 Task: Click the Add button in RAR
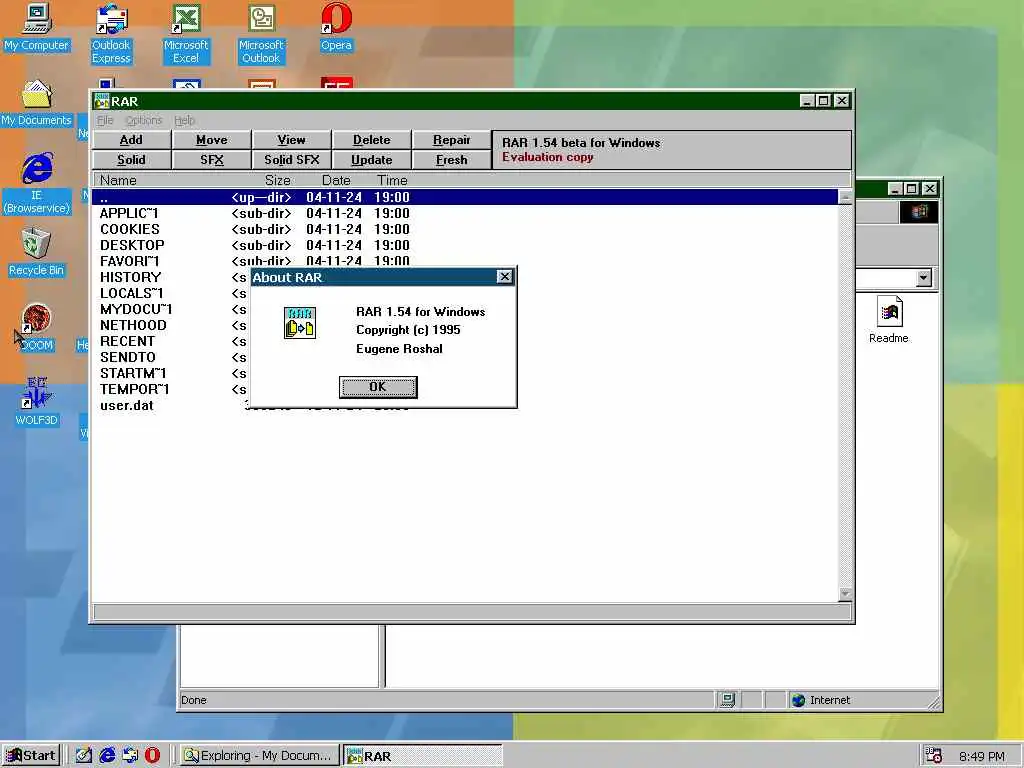(132, 140)
